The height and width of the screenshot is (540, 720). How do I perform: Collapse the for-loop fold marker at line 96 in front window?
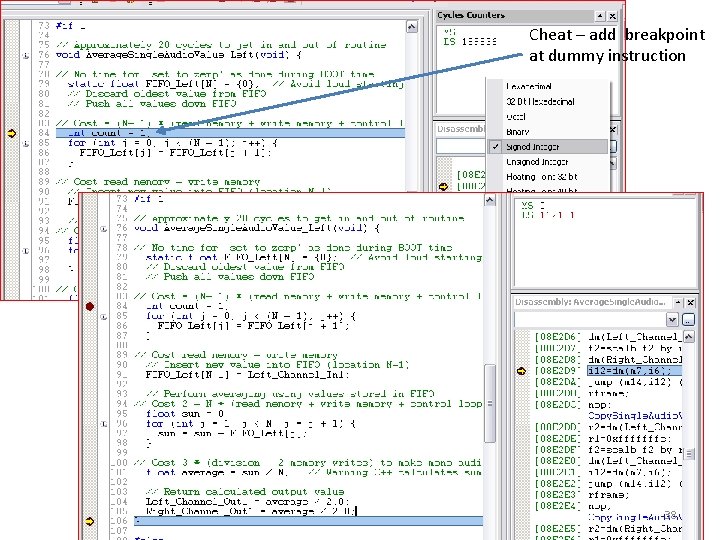tap(104, 424)
